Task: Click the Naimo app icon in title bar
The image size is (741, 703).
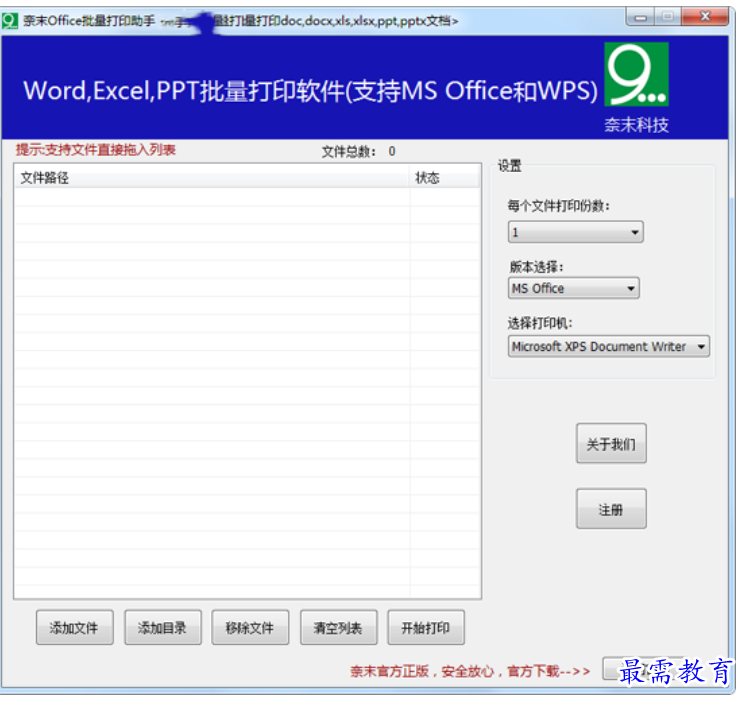Action: (x=9, y=21)
